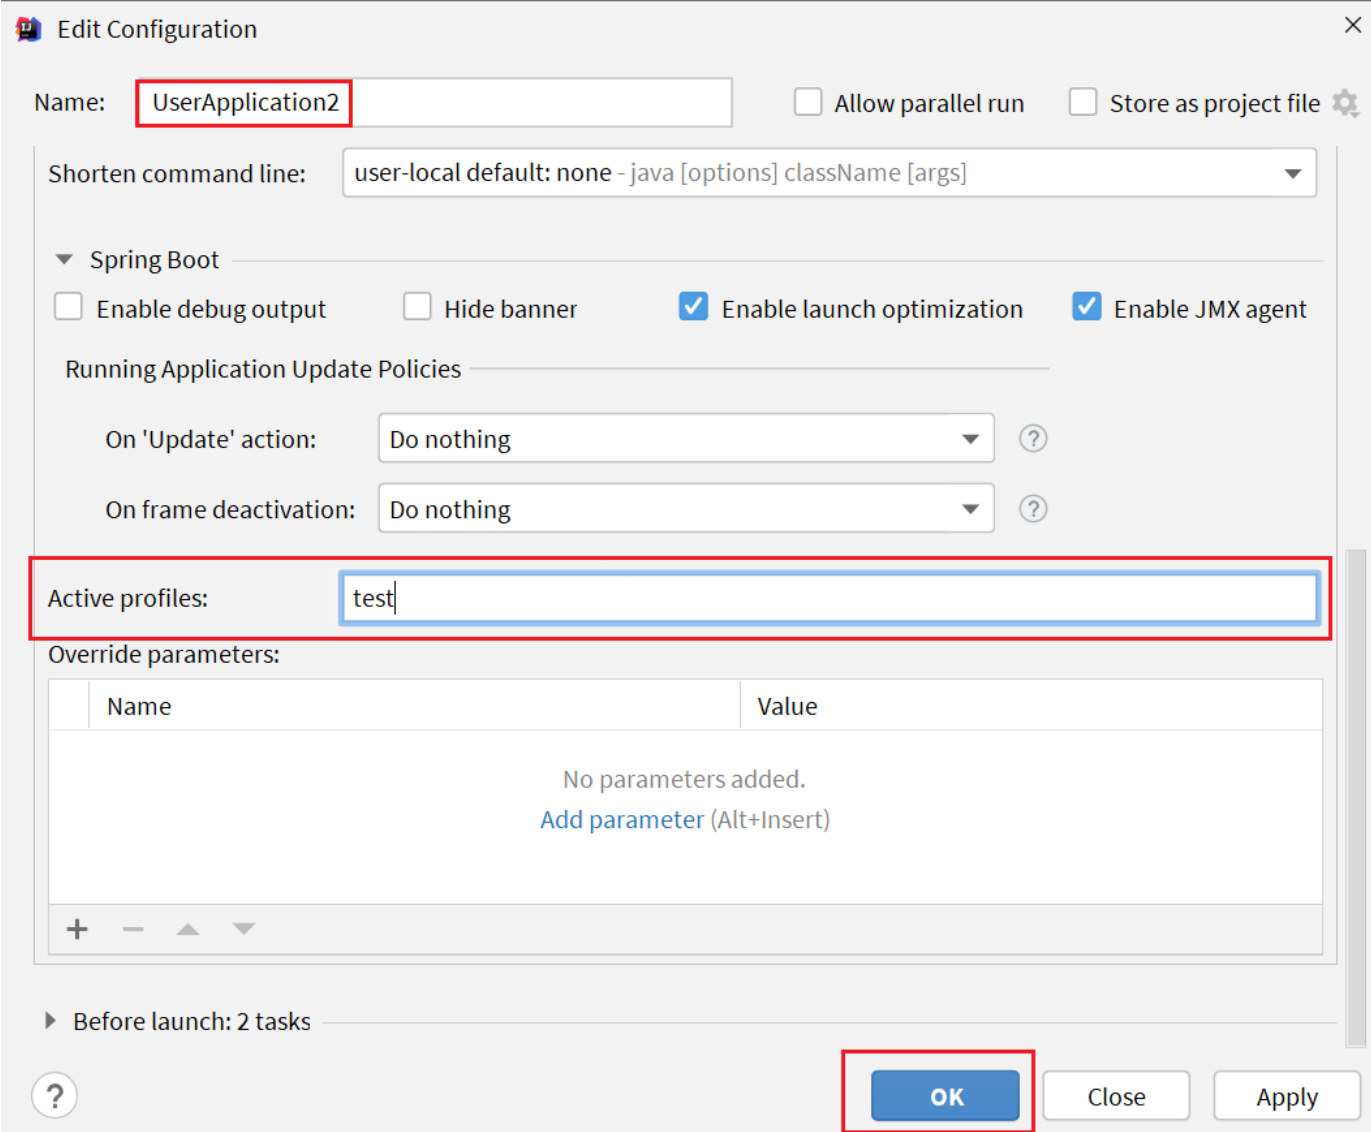Viewport: 1371px width, 1132px height.
Task: Disable the Enable JMX agent checkbox
Action: [1086, 307]
